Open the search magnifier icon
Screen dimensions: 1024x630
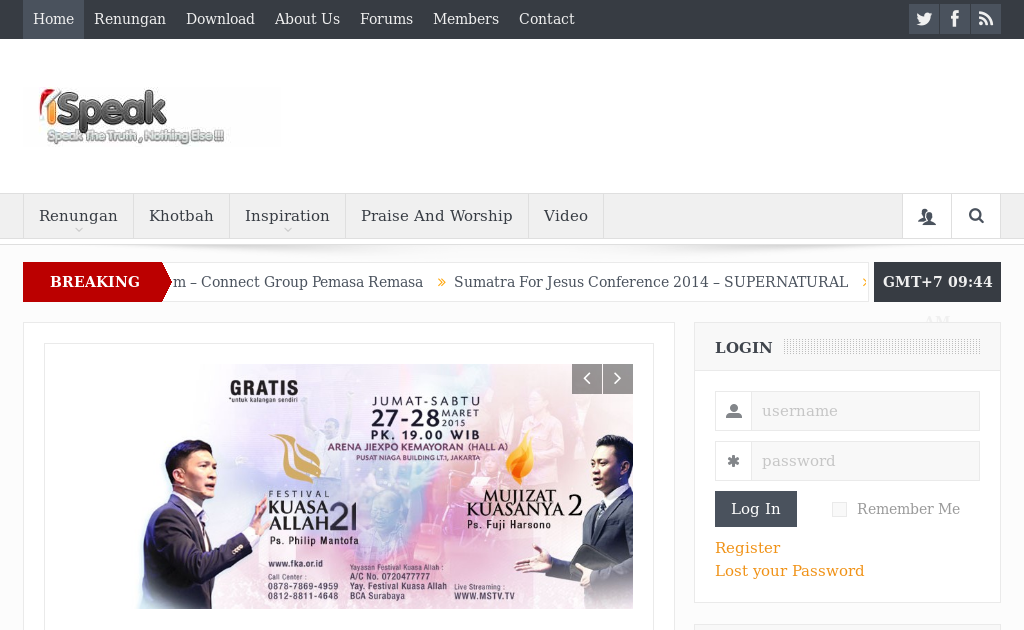pyautogui.click(x=976, y=216)
